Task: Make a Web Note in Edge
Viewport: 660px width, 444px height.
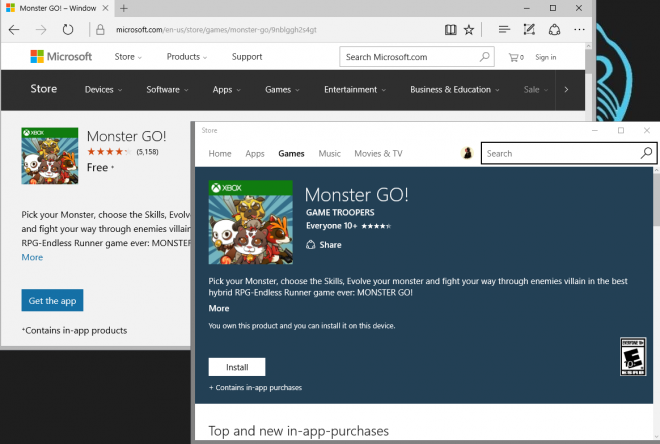Action: (529, 30)
